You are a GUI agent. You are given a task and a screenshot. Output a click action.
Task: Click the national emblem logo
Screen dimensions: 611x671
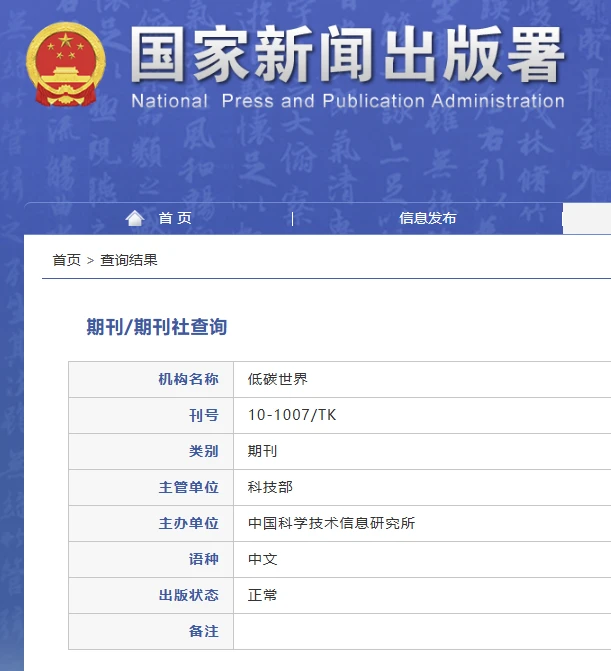65,64
